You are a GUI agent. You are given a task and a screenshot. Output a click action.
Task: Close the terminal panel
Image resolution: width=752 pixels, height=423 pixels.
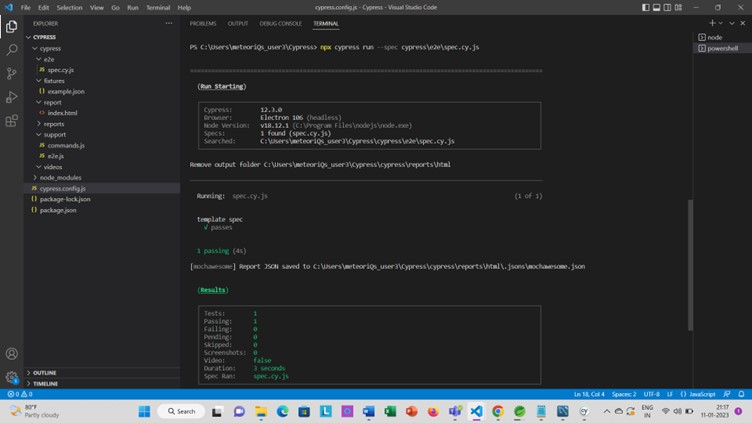coord(743,23)
